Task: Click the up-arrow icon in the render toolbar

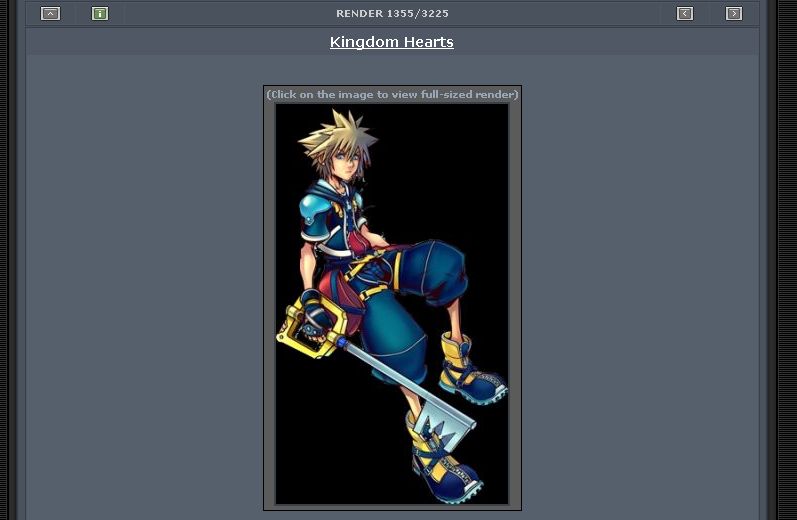Action: [x=50, y=14]
